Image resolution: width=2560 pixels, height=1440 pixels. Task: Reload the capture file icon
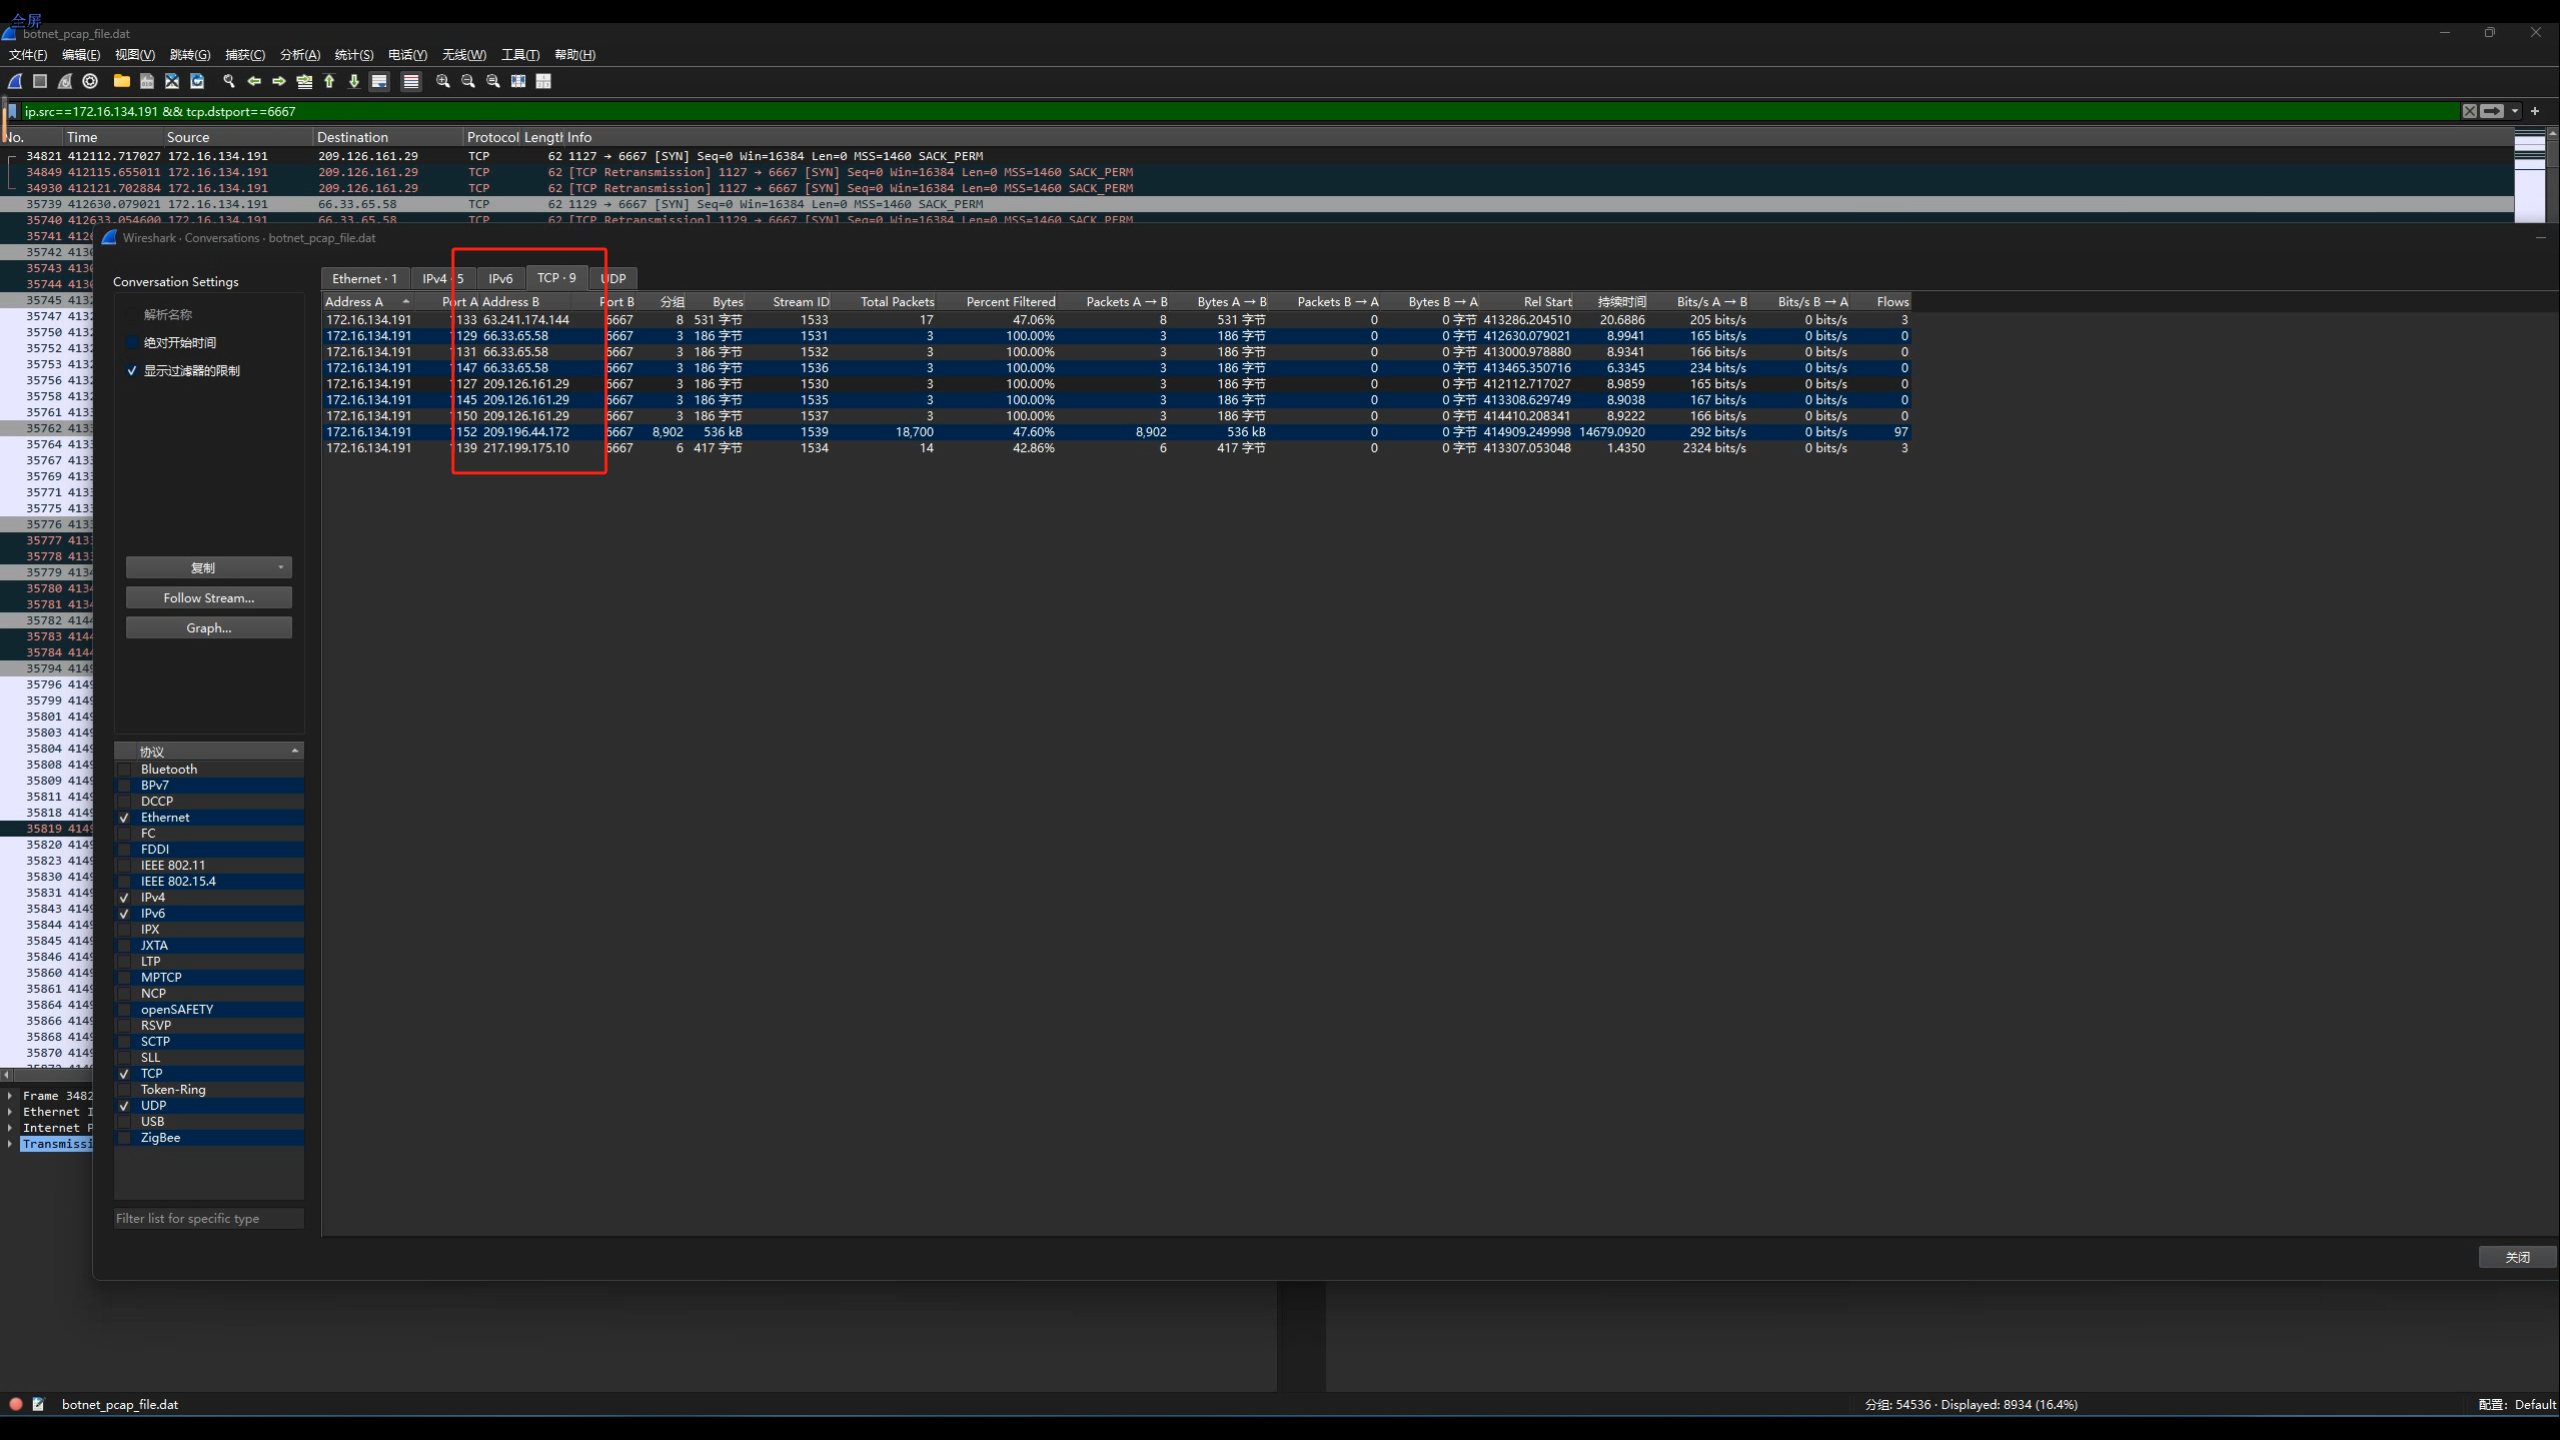(x=197, y=81)
